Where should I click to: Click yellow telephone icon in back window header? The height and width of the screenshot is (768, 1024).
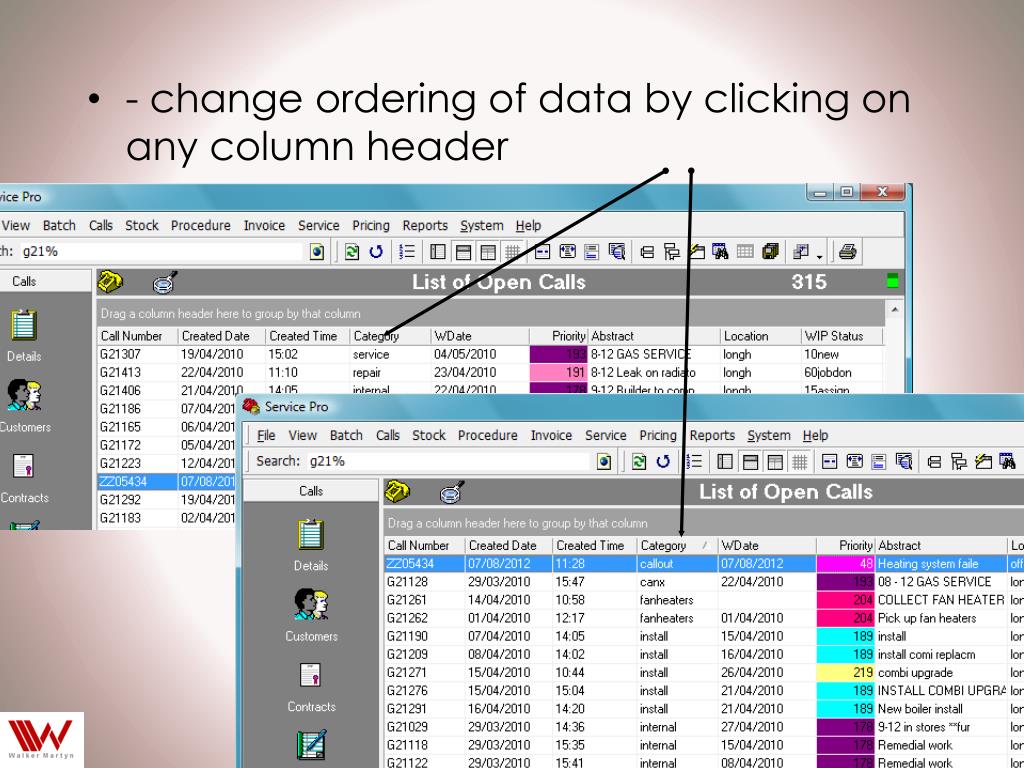(x=110, y=281)
